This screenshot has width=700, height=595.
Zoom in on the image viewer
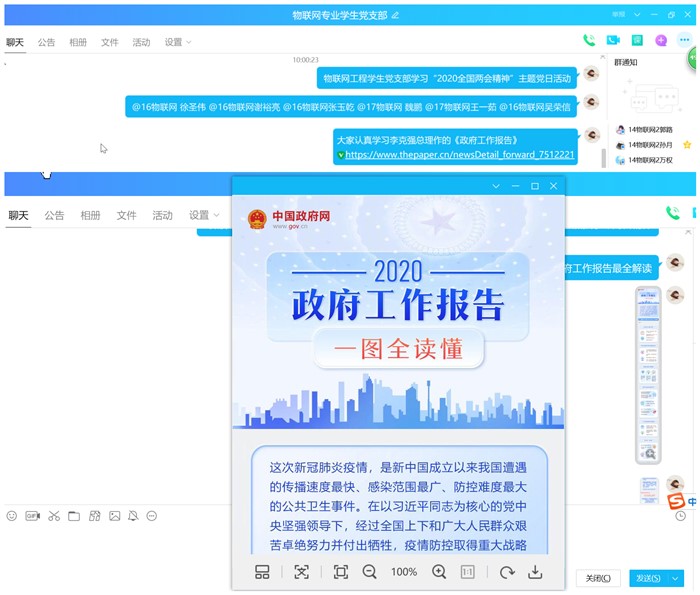[x=438, y=572]
